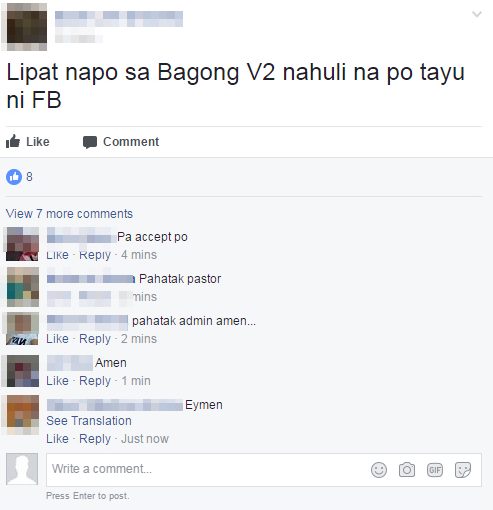The width and height of the screenshot is (493, 510).
Task: Click the Like text button on post
Action: (x=38, y=142)
